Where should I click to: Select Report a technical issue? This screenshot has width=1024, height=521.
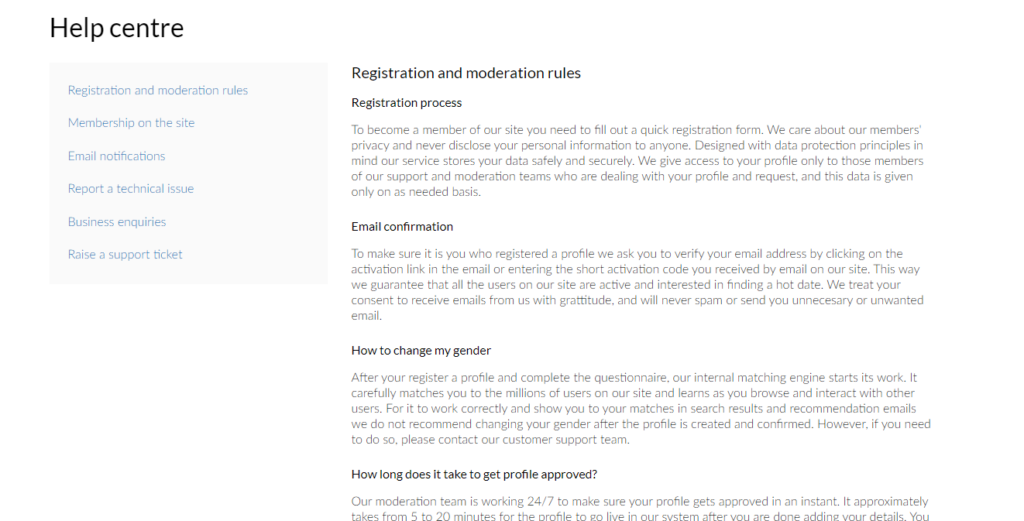(130, 188)
